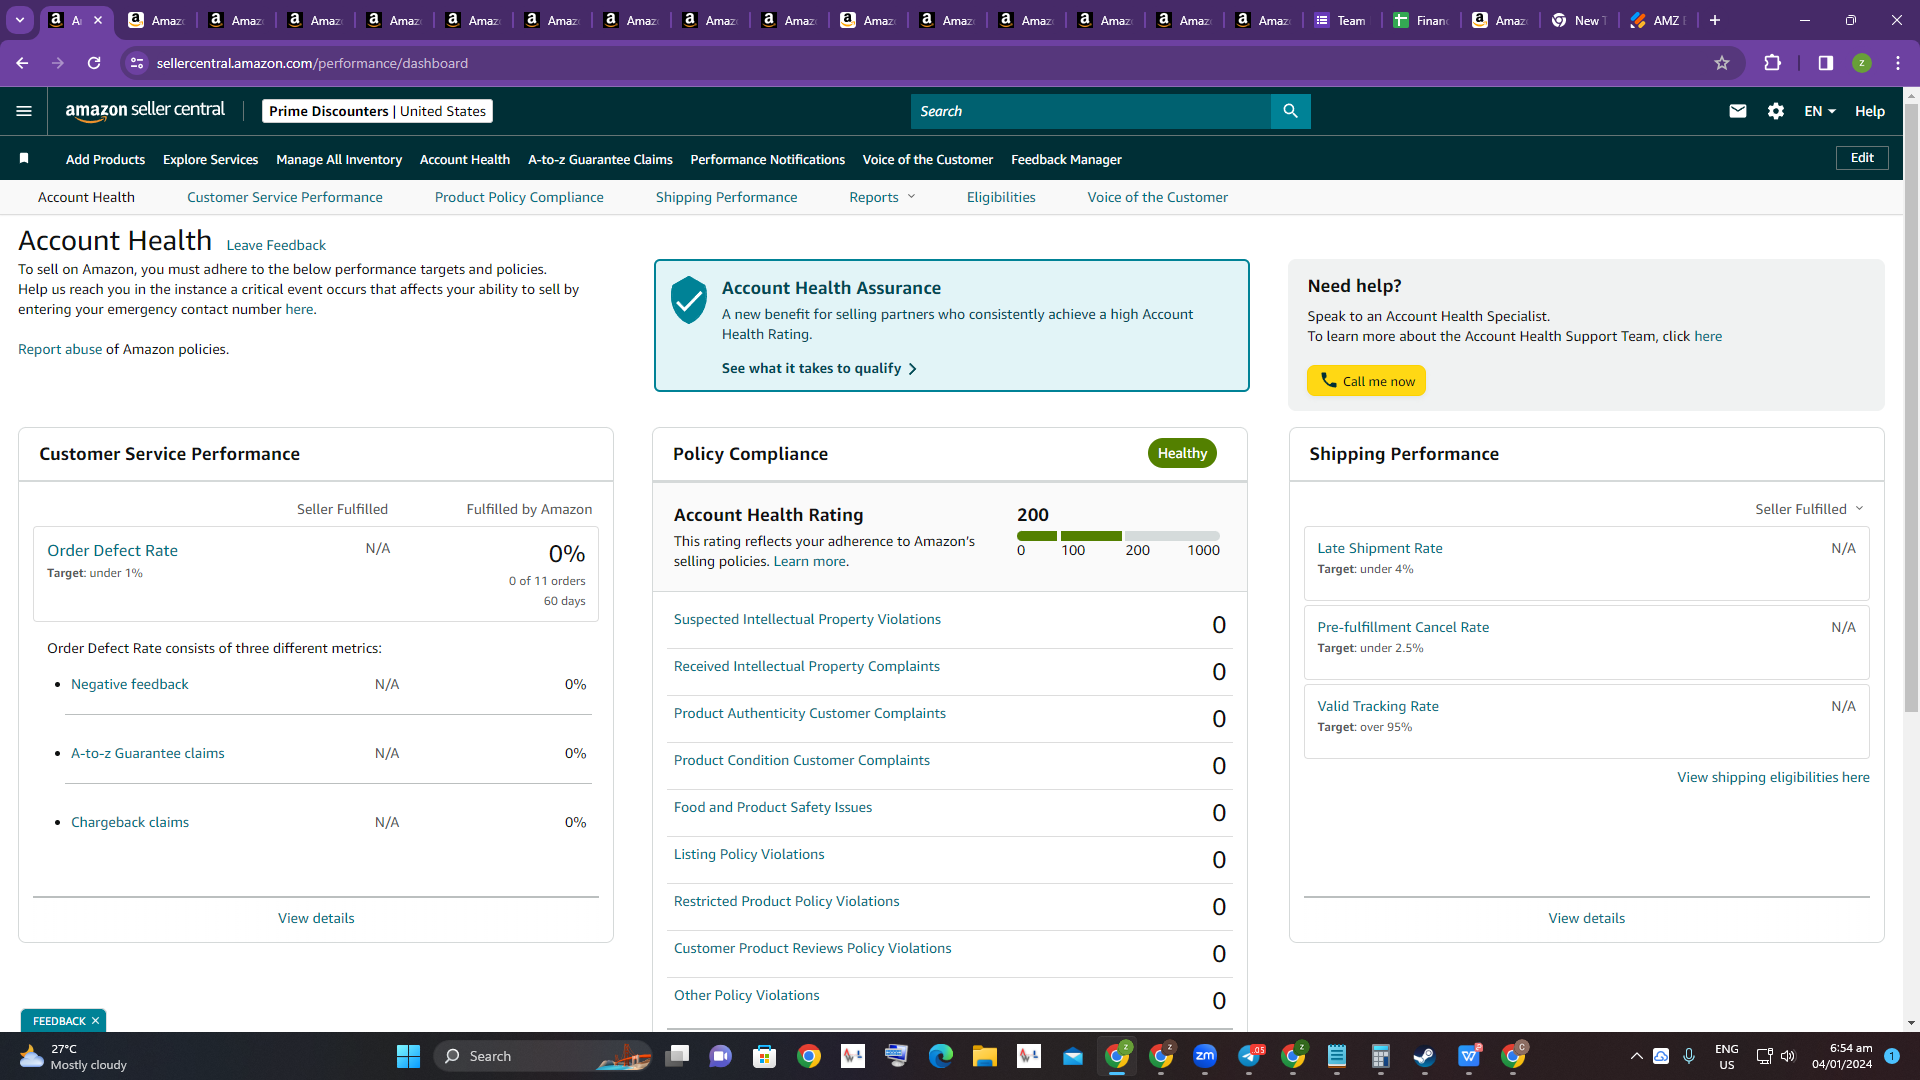Screen dimensions: 1920x1080
Task: Open Late Shipment Rate link
Action: tap(1379, 548)
